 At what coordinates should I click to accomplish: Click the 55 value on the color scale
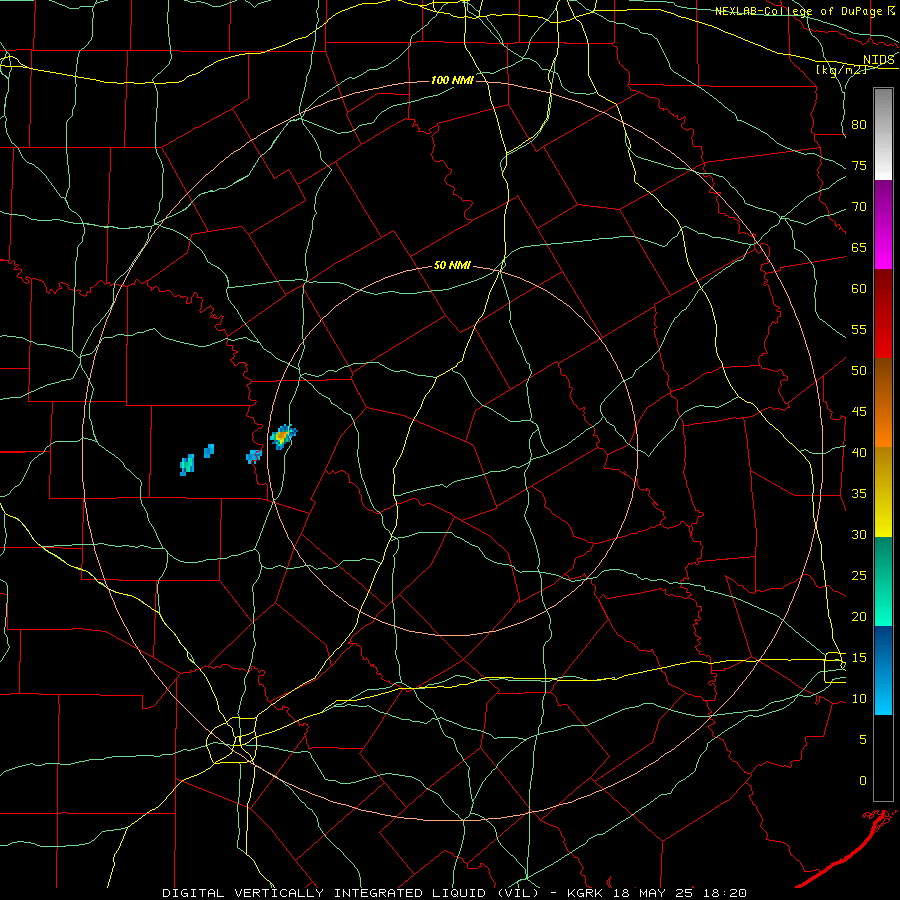tap(859, 329)
